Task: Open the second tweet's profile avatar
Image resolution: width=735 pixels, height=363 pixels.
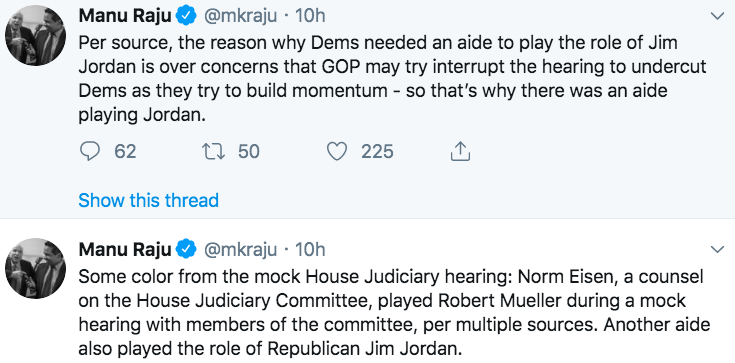Action: tap(35, 268)
